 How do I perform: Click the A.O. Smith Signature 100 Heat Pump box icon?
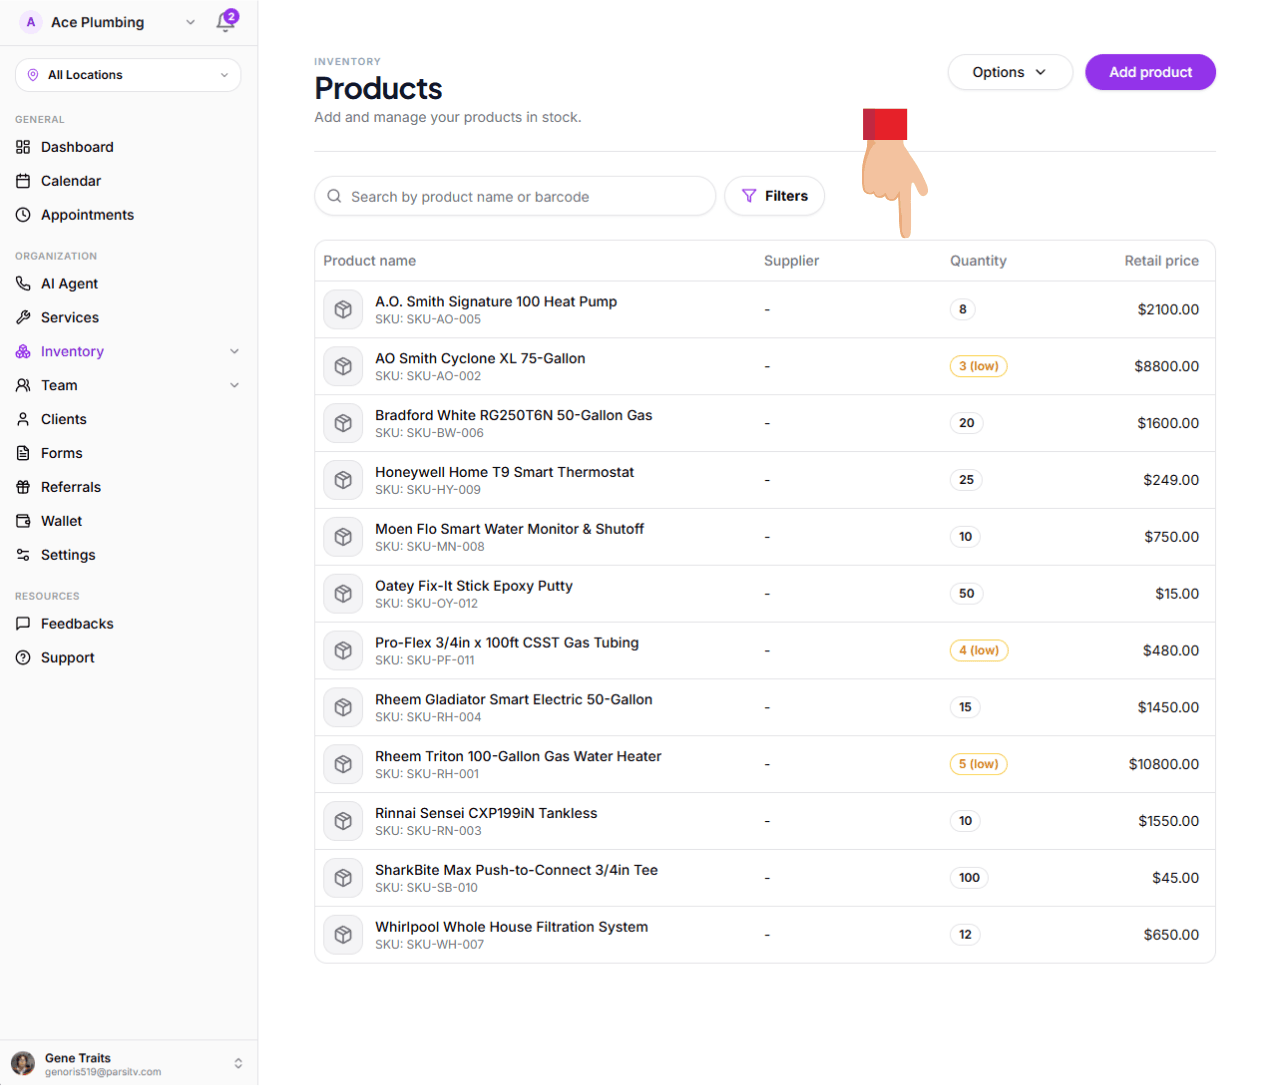coord(343,310)
